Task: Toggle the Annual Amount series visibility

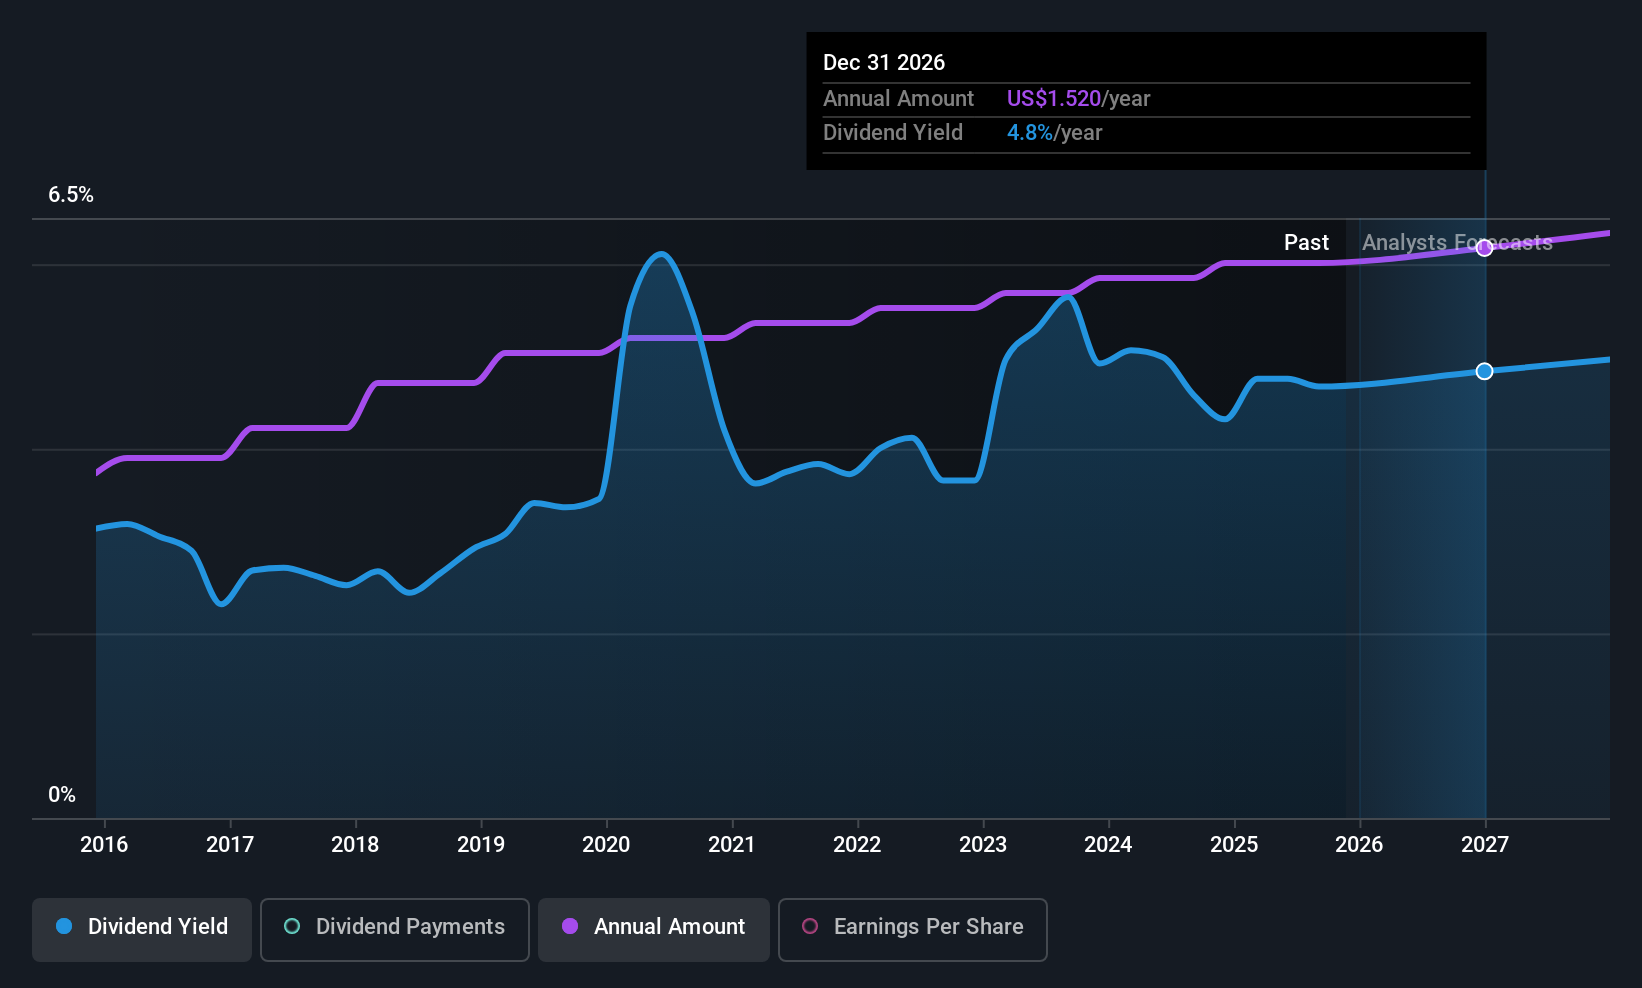Action: pyautogui.click(x=653, y=928)
